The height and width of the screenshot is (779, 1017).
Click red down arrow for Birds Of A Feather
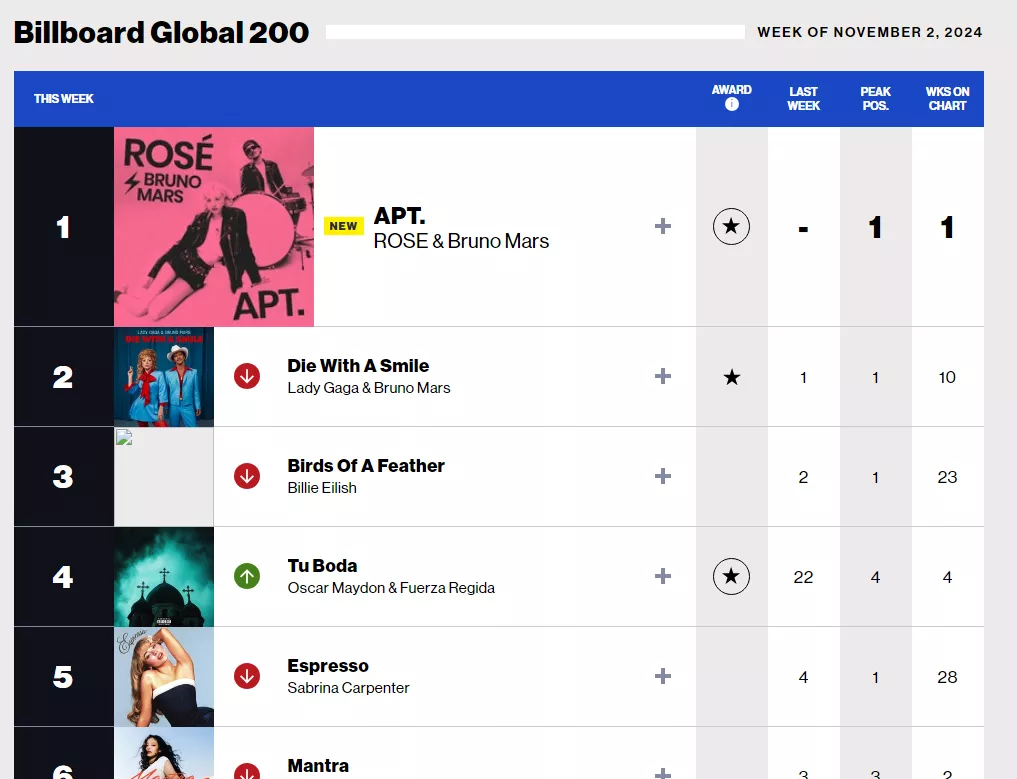[x=247, y=476]
